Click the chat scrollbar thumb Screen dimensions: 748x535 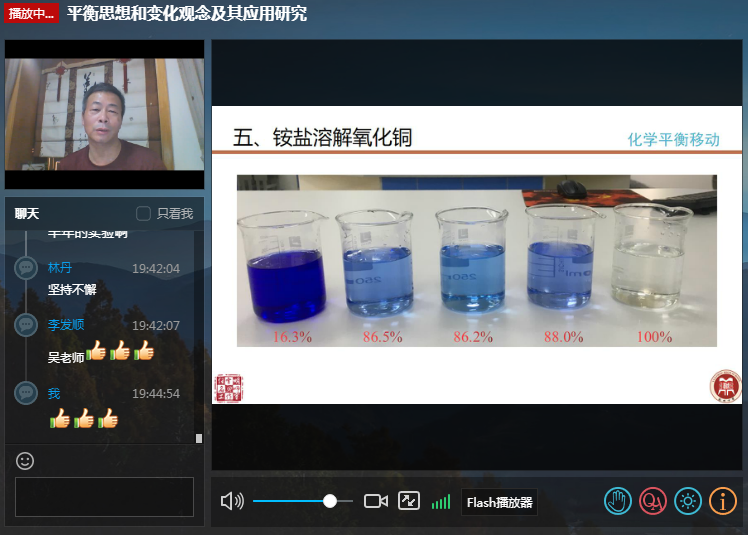click(198, 438)
